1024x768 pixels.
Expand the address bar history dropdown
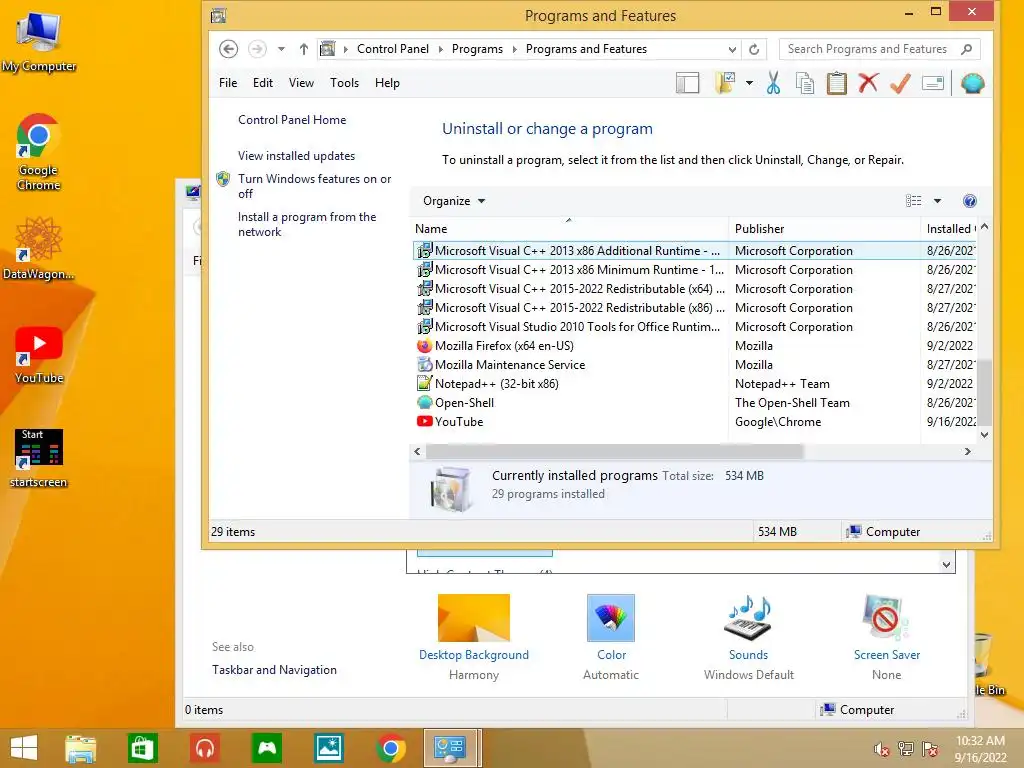click(732, 50)
